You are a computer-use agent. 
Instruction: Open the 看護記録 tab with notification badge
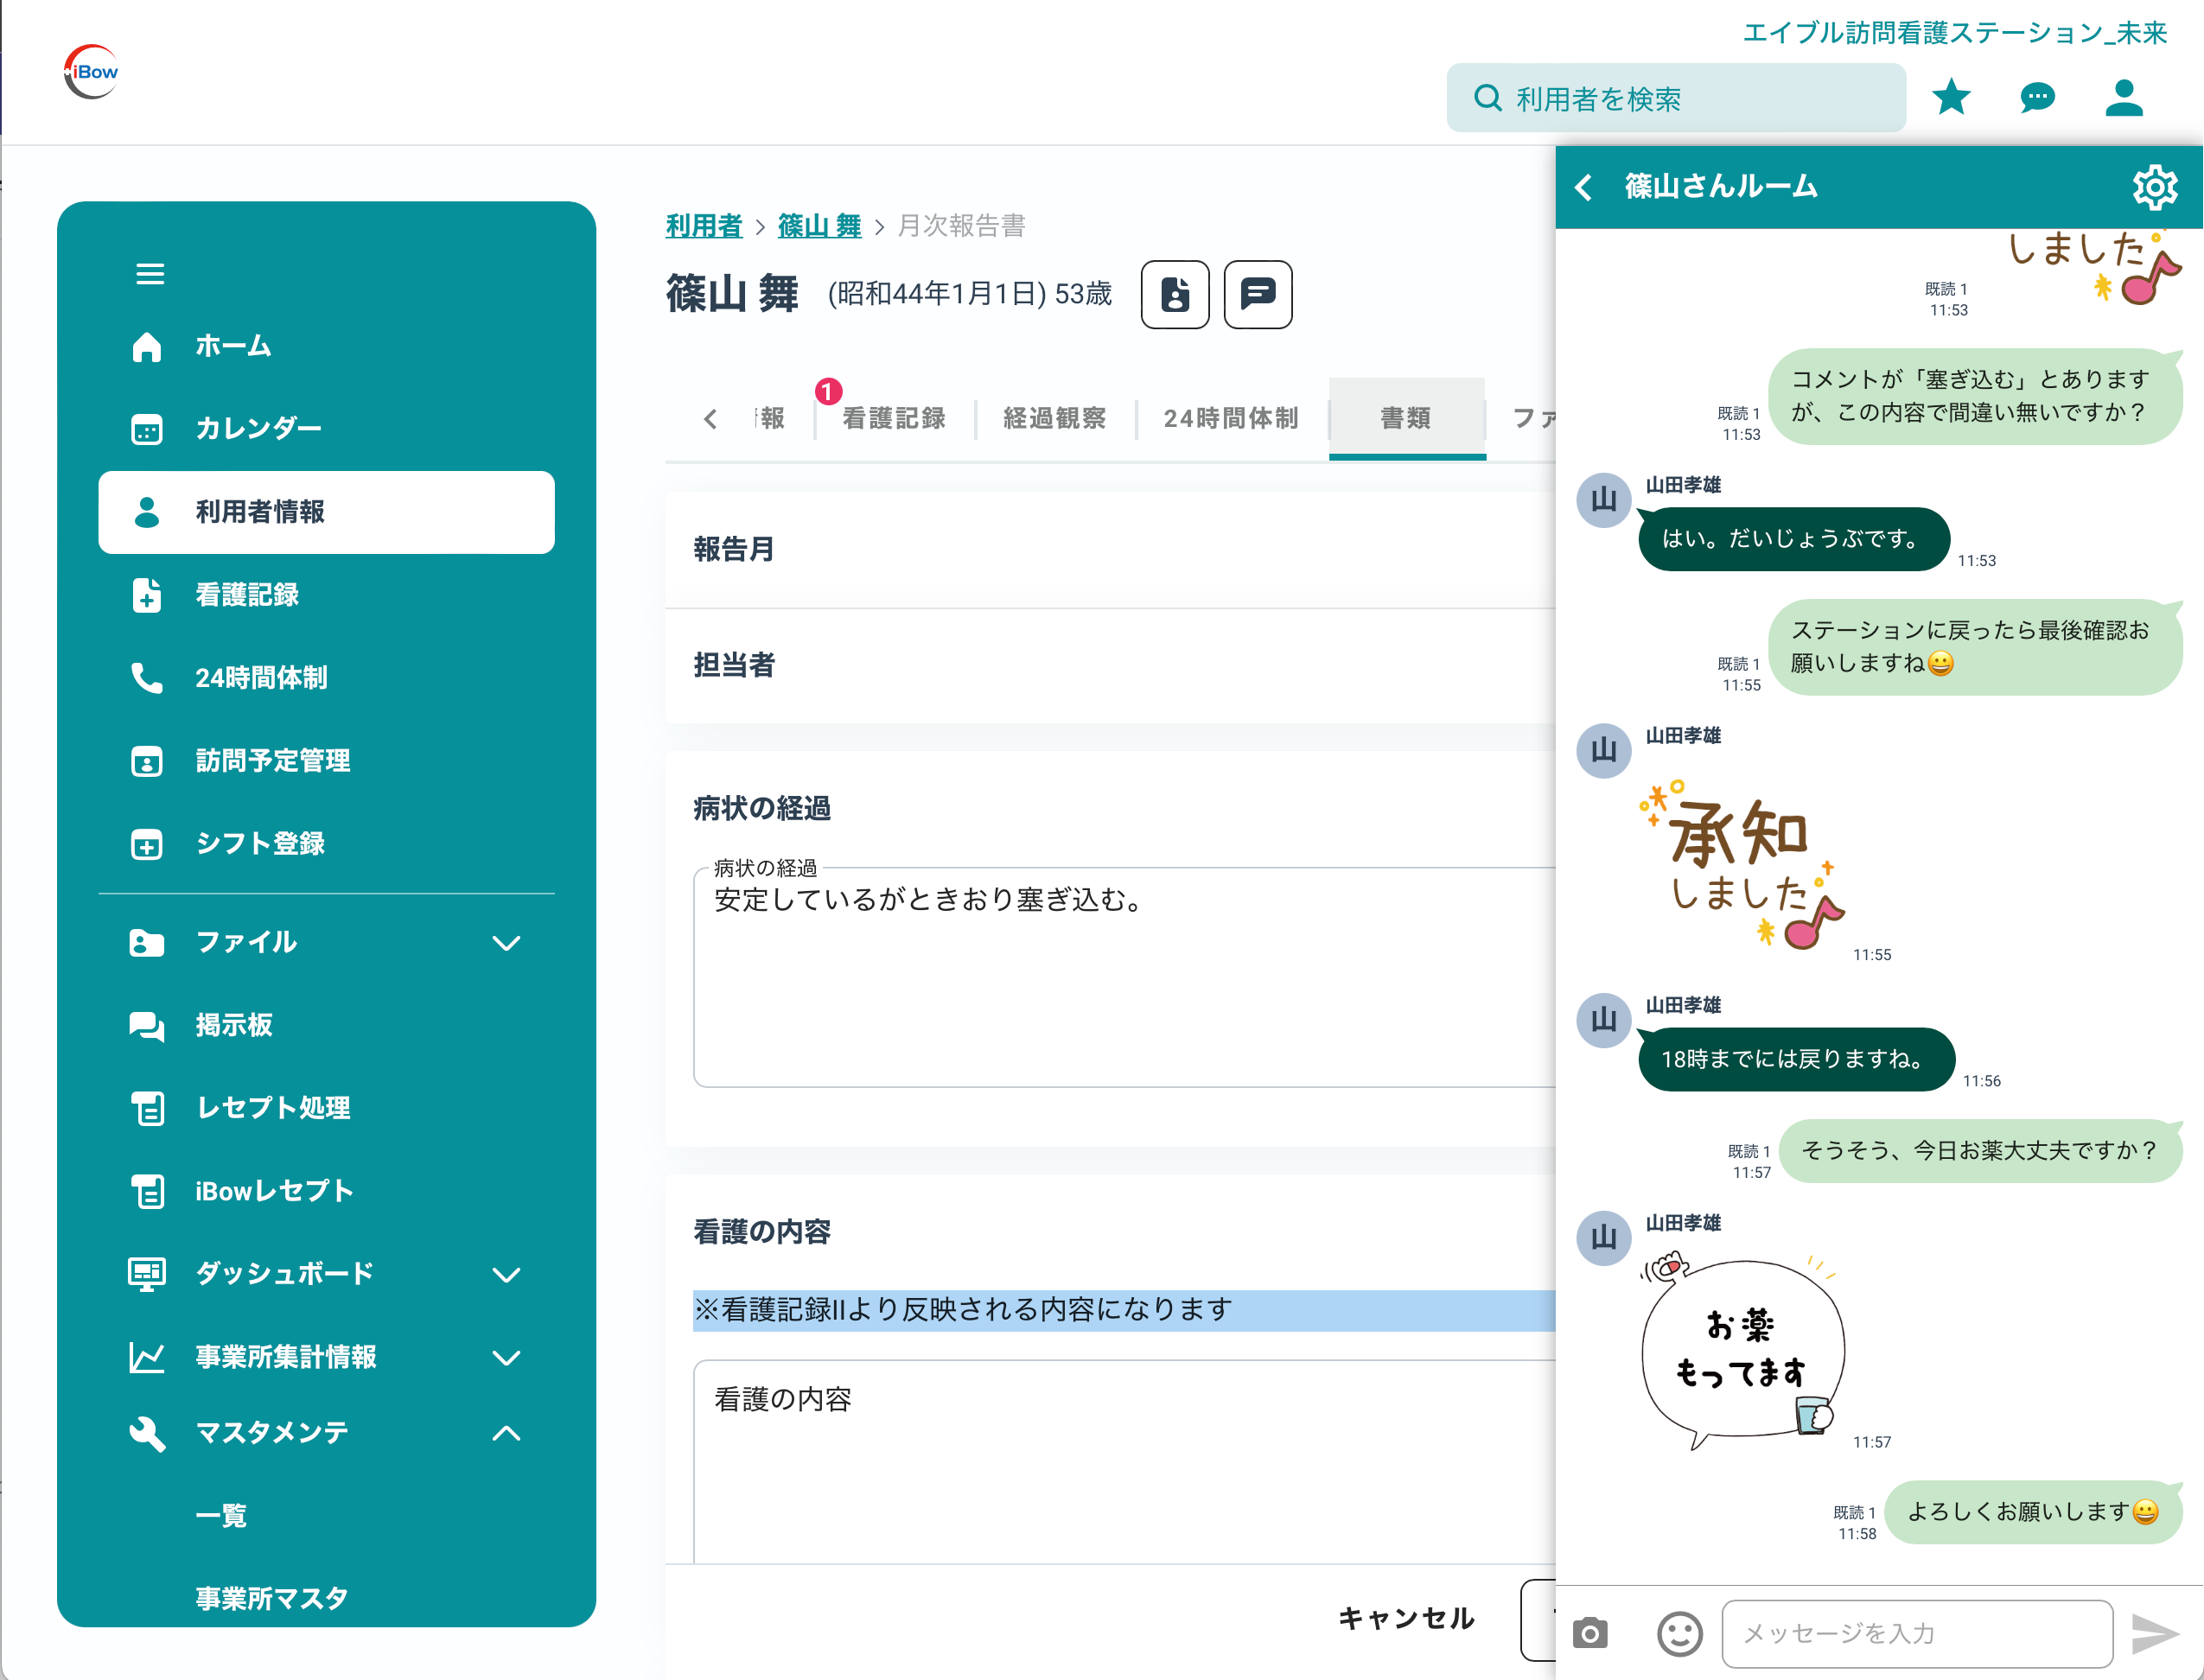pos(893,419)
